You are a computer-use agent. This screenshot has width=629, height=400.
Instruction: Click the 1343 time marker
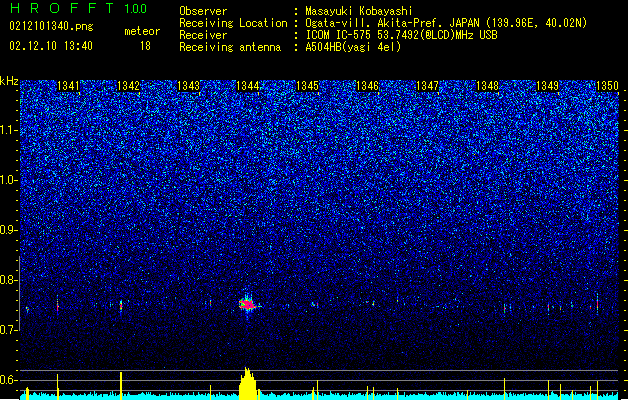pyautogui.click(x=188, y=86)
